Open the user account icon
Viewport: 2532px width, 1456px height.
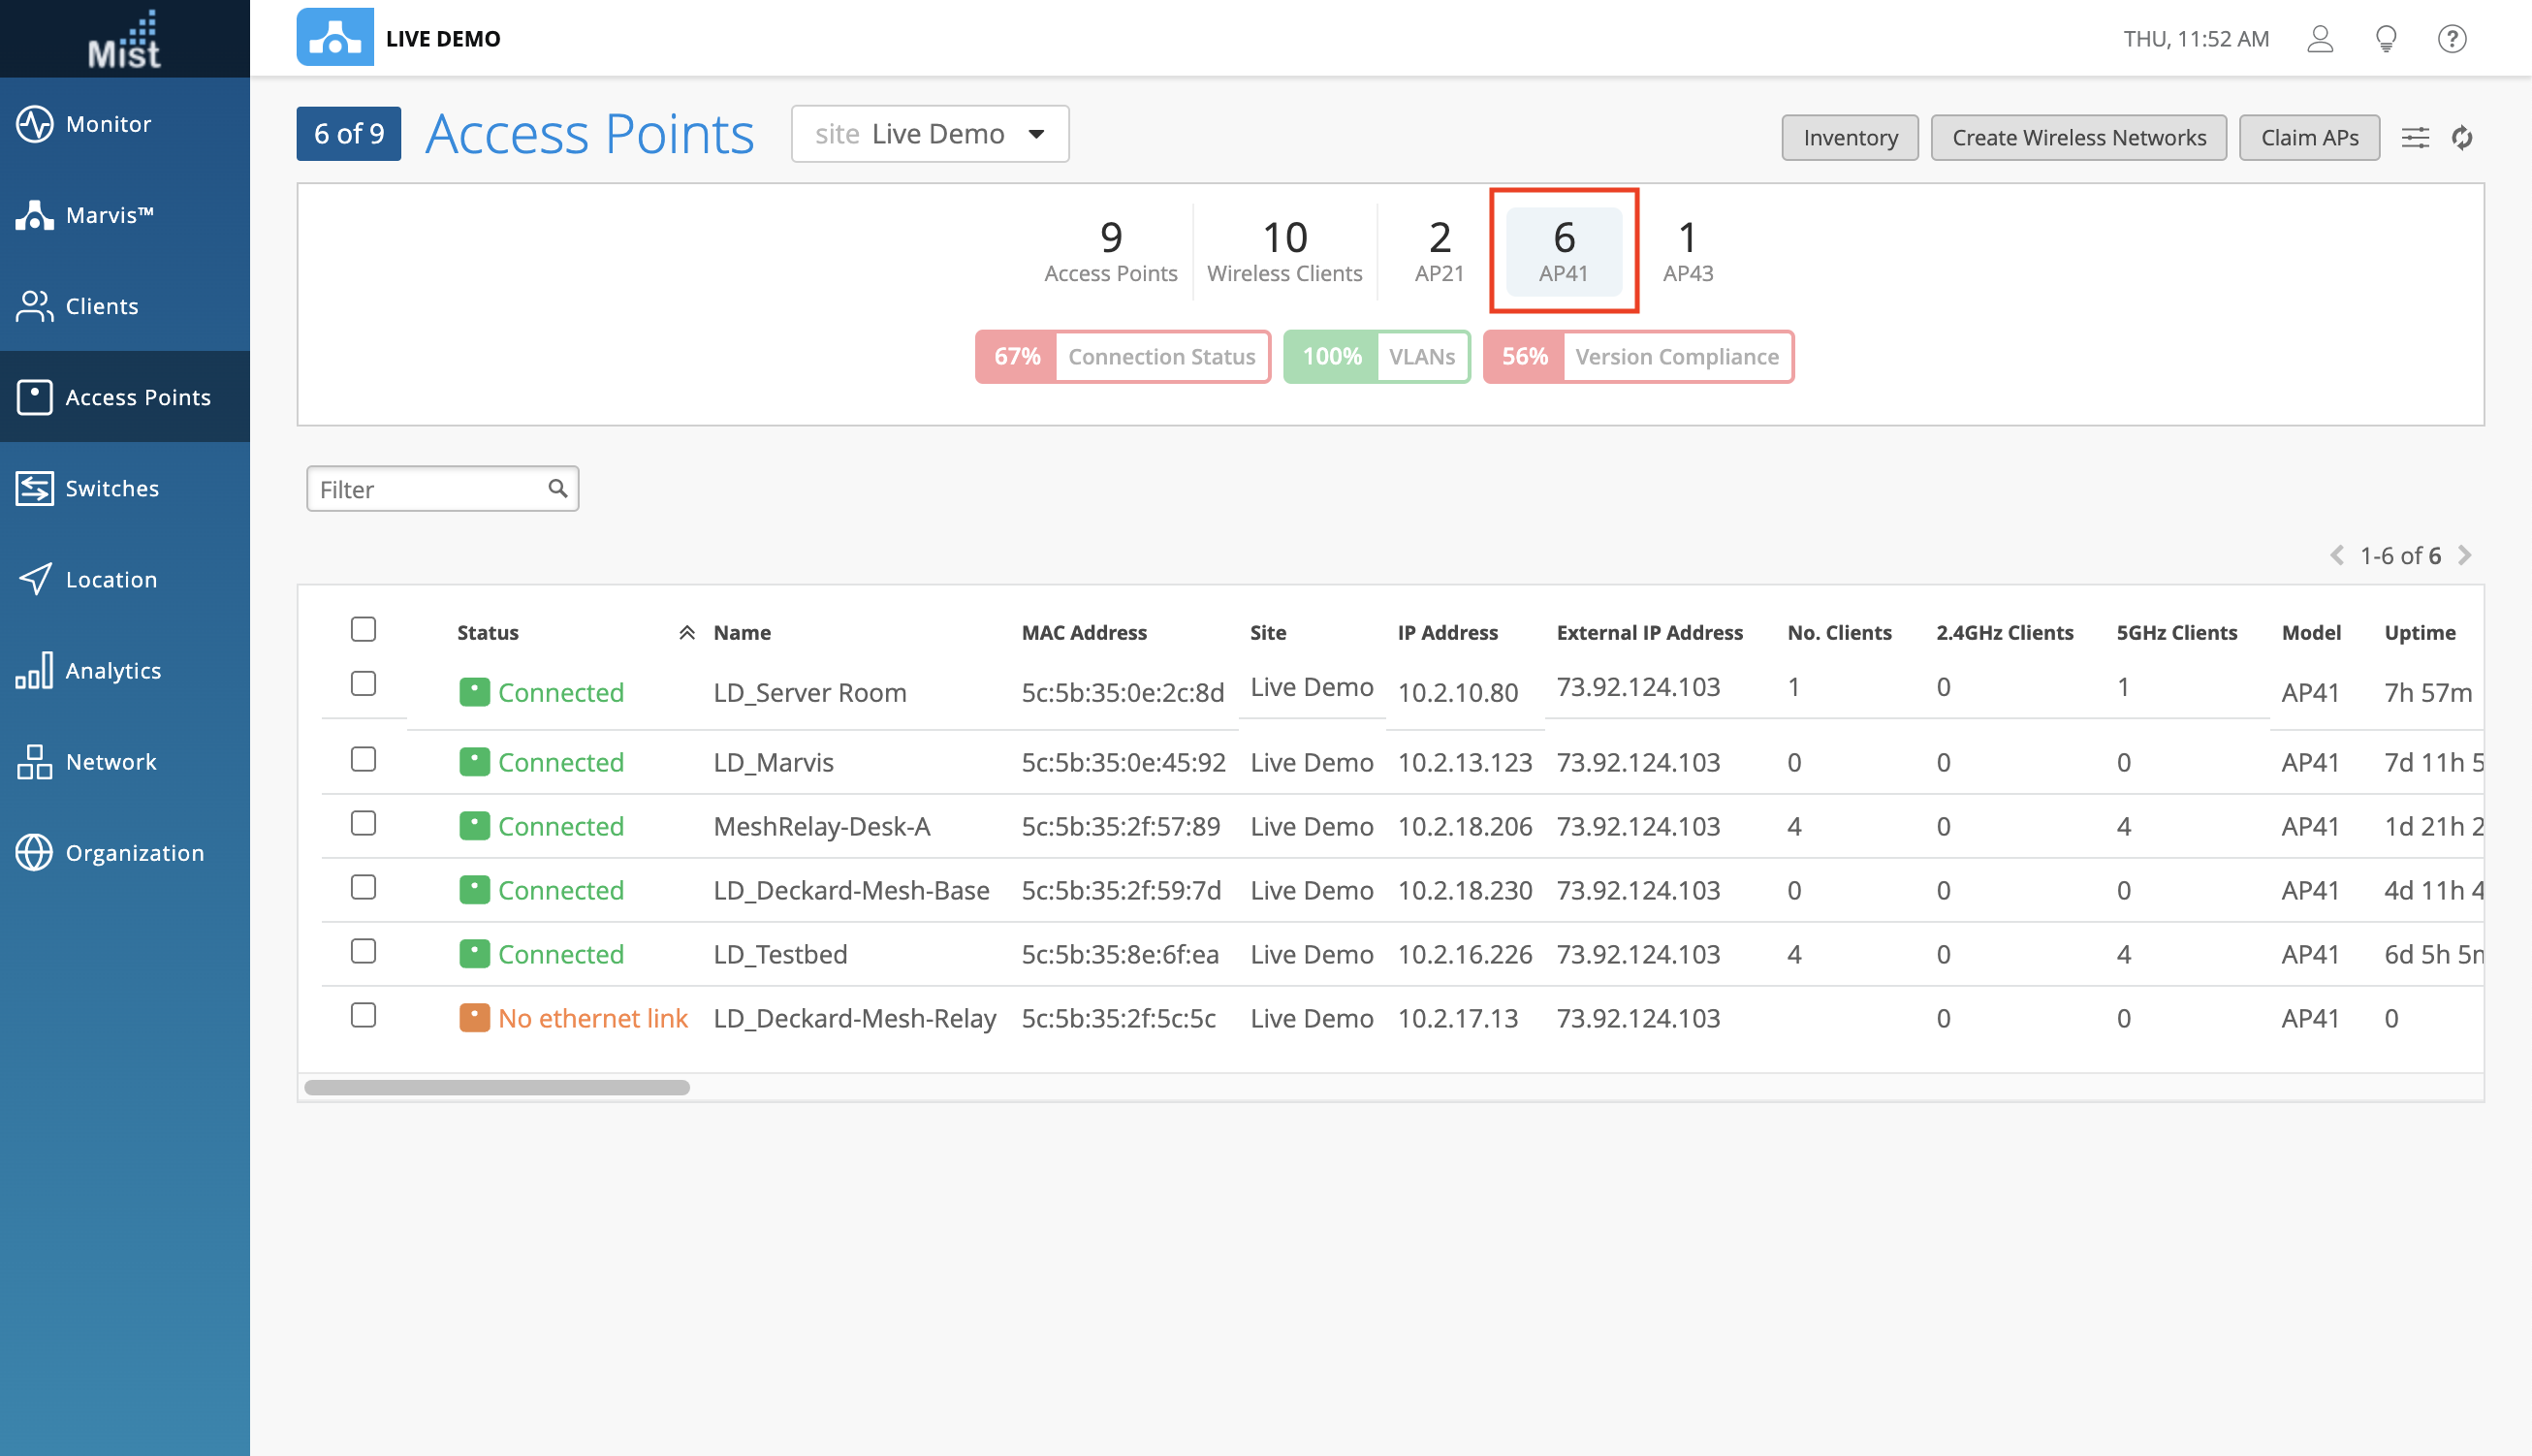coord(2320,39)
